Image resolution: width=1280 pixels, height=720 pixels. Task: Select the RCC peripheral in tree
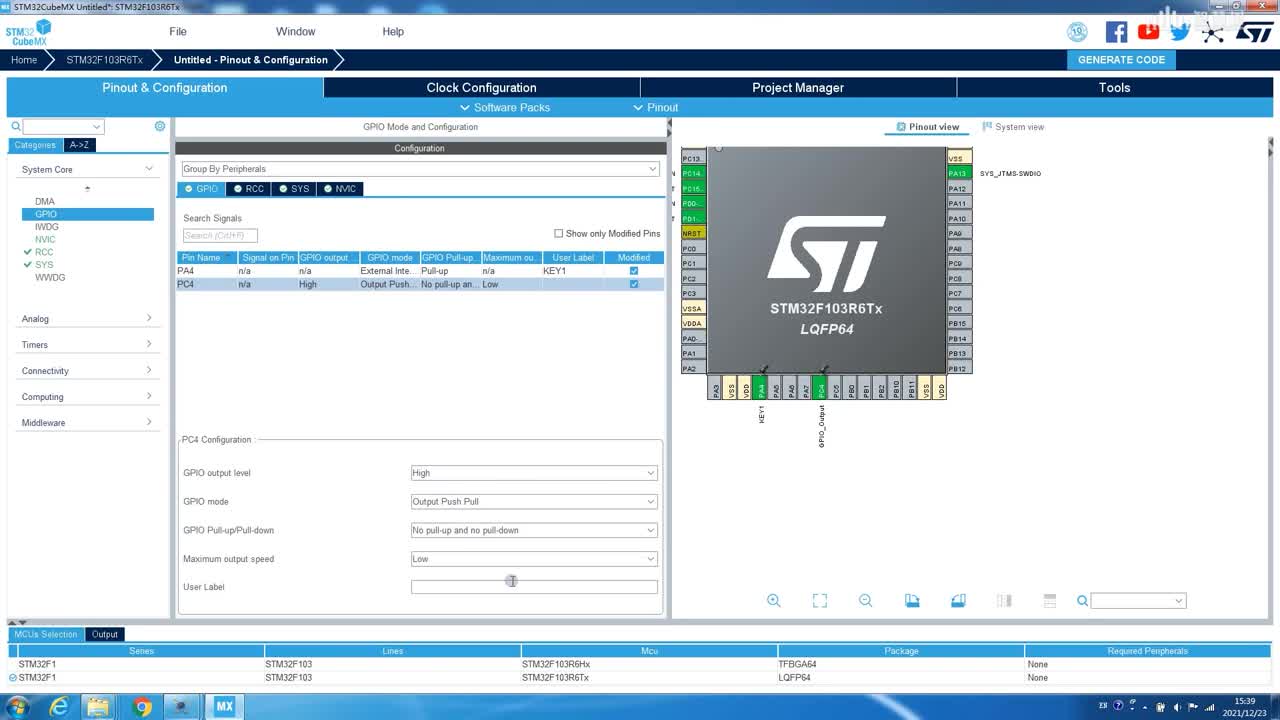[44, 252]
